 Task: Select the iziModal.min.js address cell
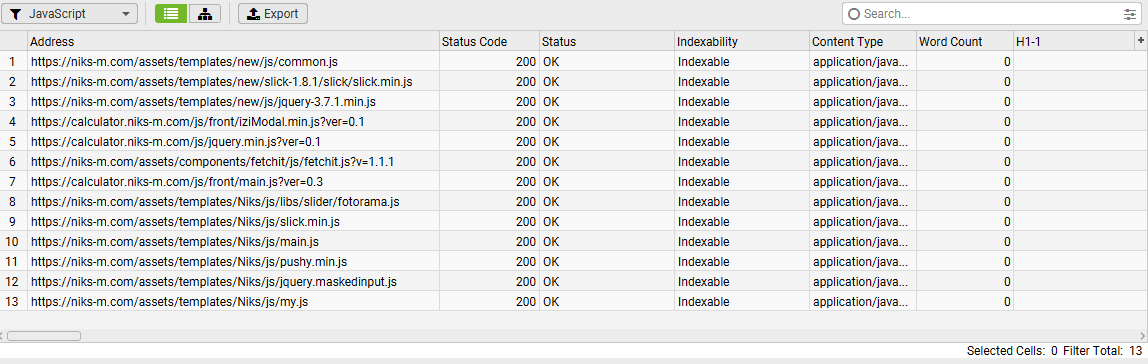click(233, 122)
